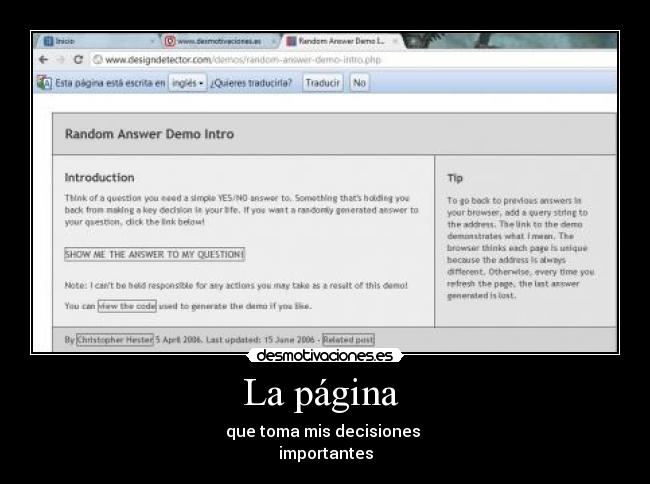This screenshot has height=484, width=650.
Task: Open the Related post link
Action: click(x=348, y=339)
